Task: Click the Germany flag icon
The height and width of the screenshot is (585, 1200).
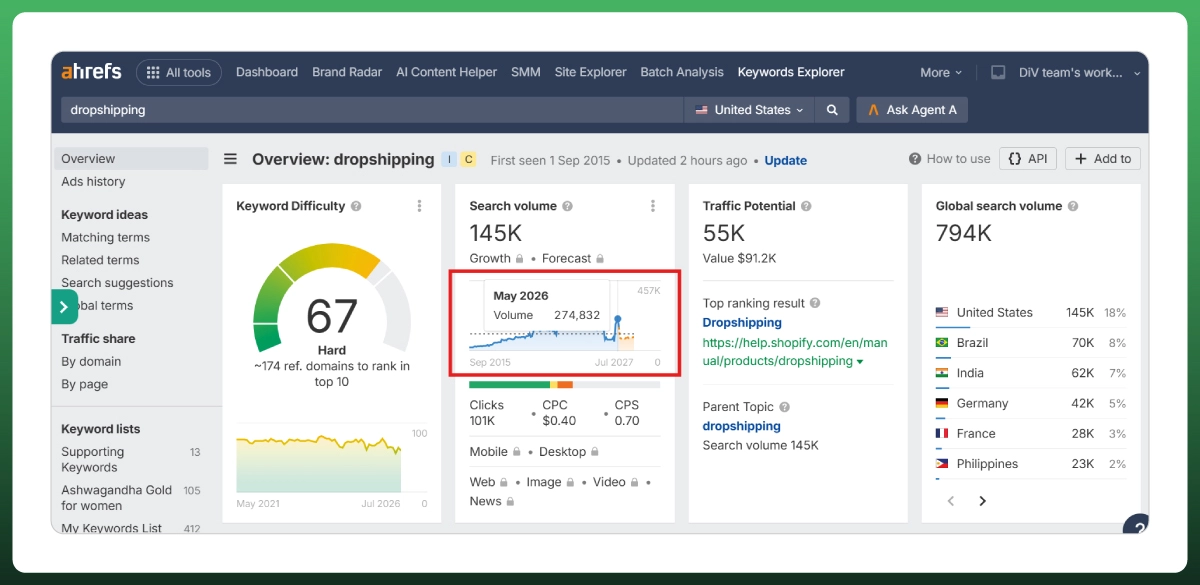Action: click(x=942, y=403)
